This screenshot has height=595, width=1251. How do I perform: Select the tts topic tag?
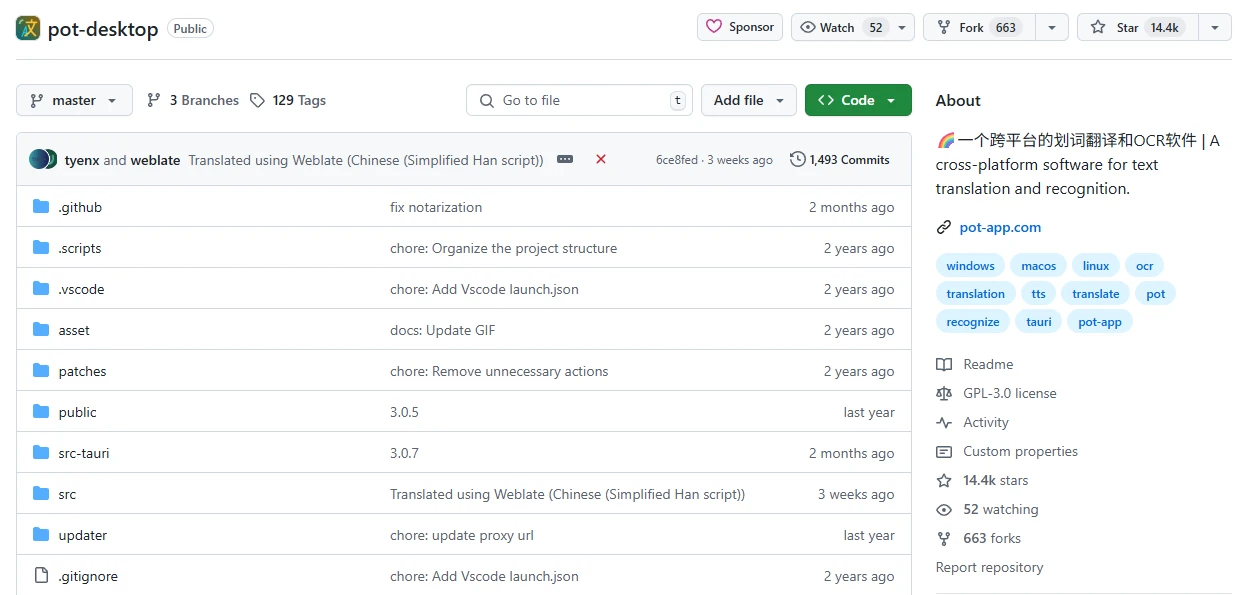pos(1039,294)
